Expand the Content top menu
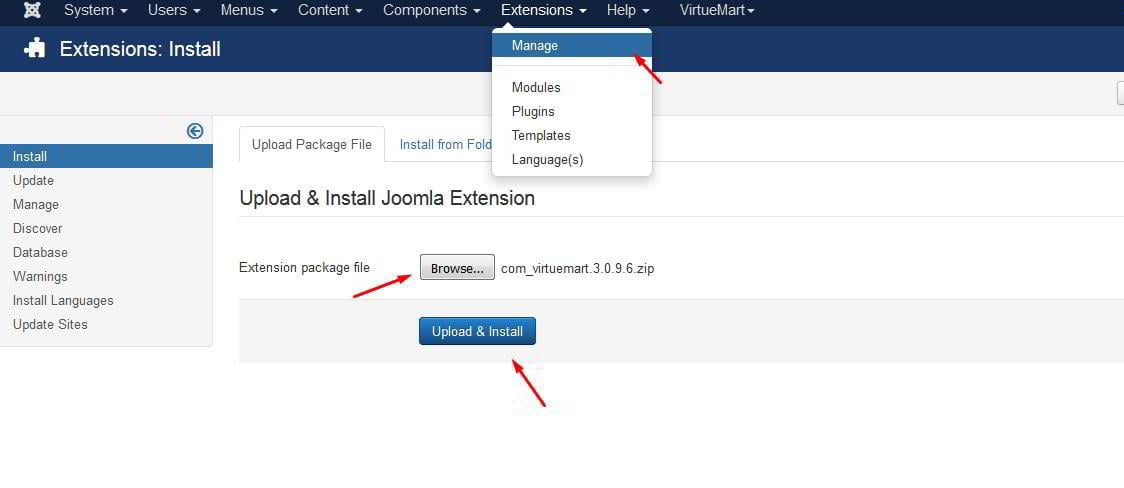Image resolution: width=1124 pixels, height=488 pixels. 330,11
